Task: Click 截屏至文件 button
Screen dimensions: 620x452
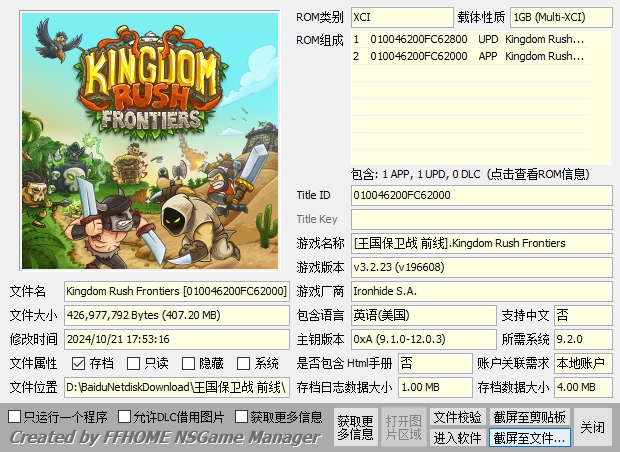Action: pos(529,438)
